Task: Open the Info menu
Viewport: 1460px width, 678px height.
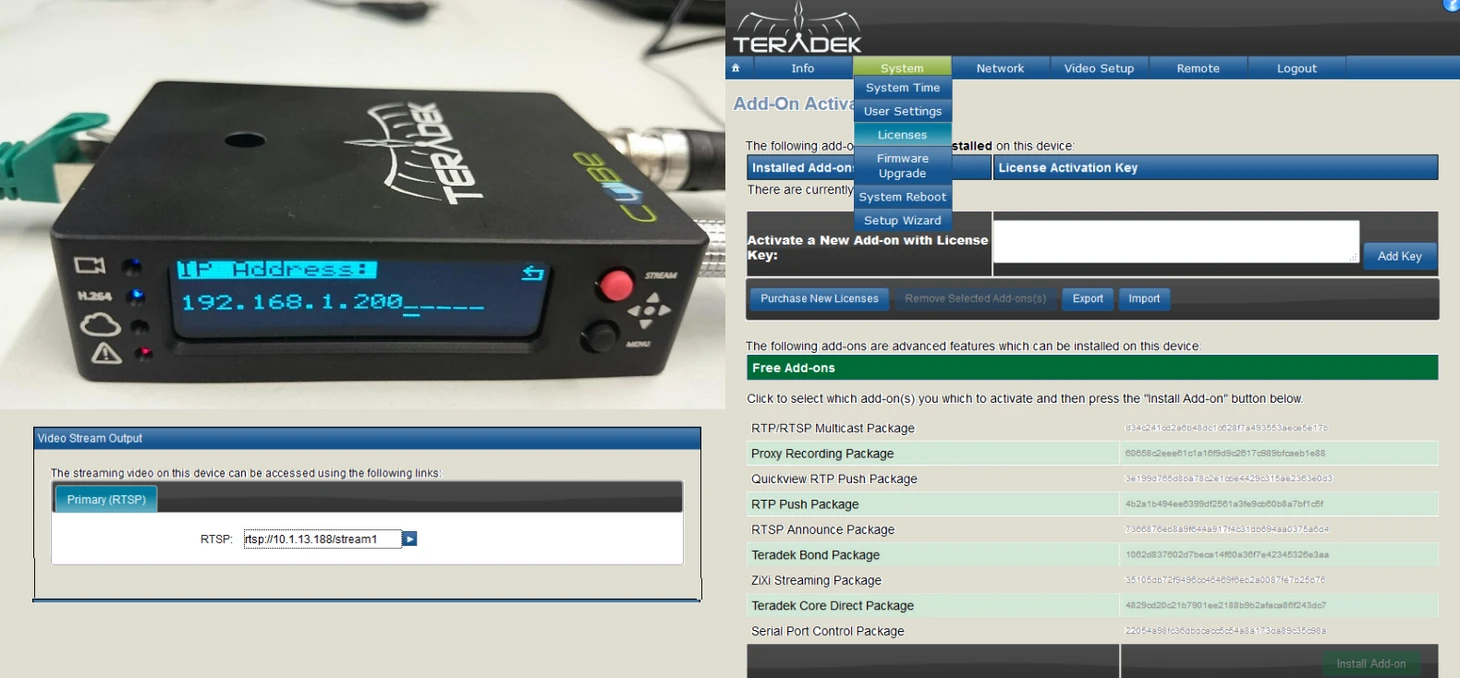Action: click(802, 68)
